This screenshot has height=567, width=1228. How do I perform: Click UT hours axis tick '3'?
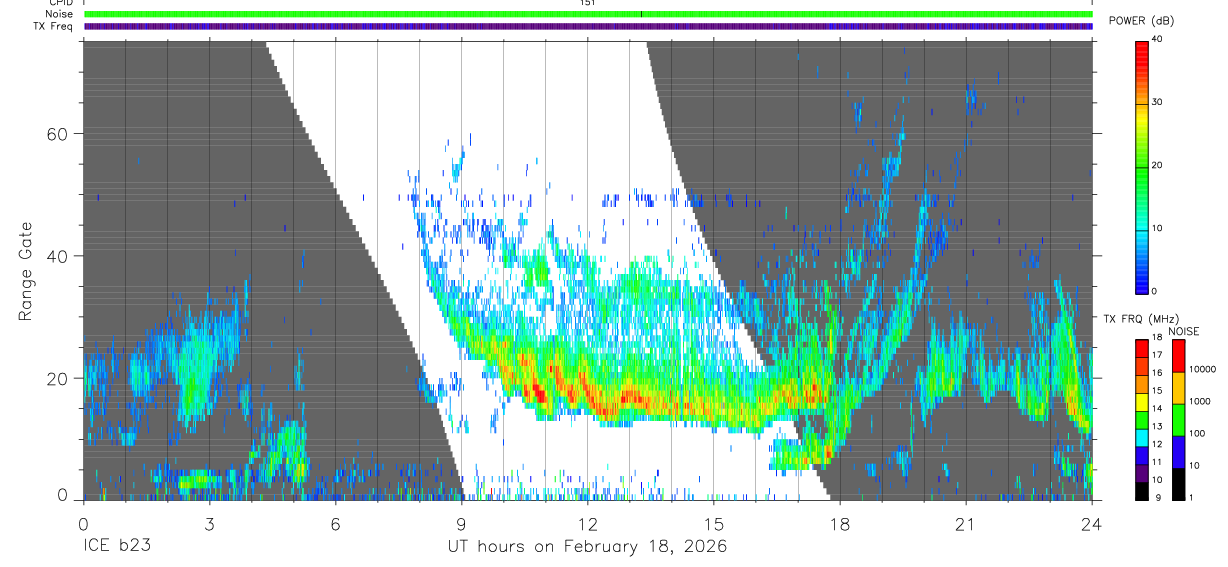click(x=209, y=524)
